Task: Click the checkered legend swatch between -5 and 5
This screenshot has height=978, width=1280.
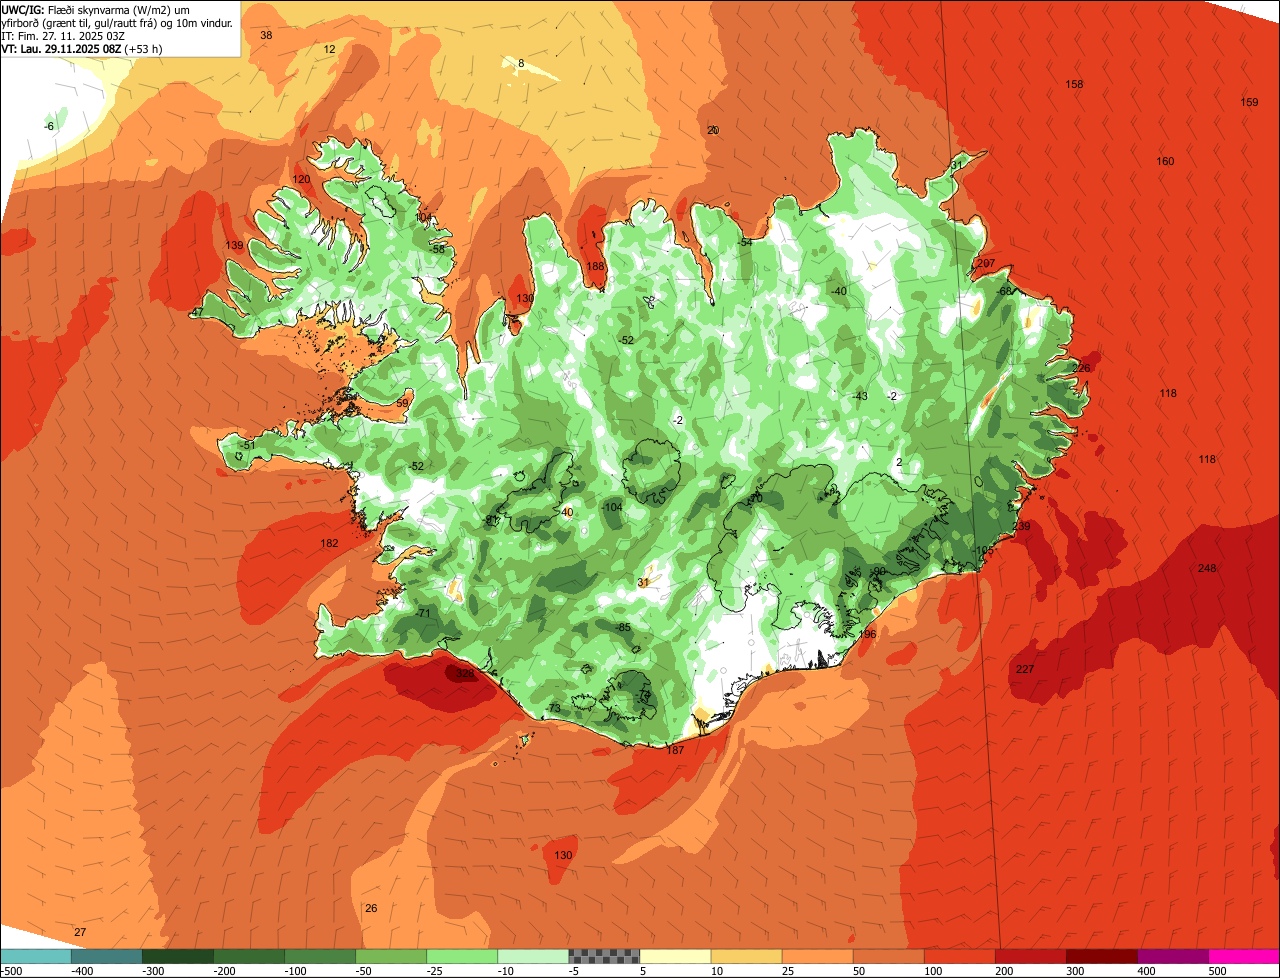Action: click(x=604, y=956)
